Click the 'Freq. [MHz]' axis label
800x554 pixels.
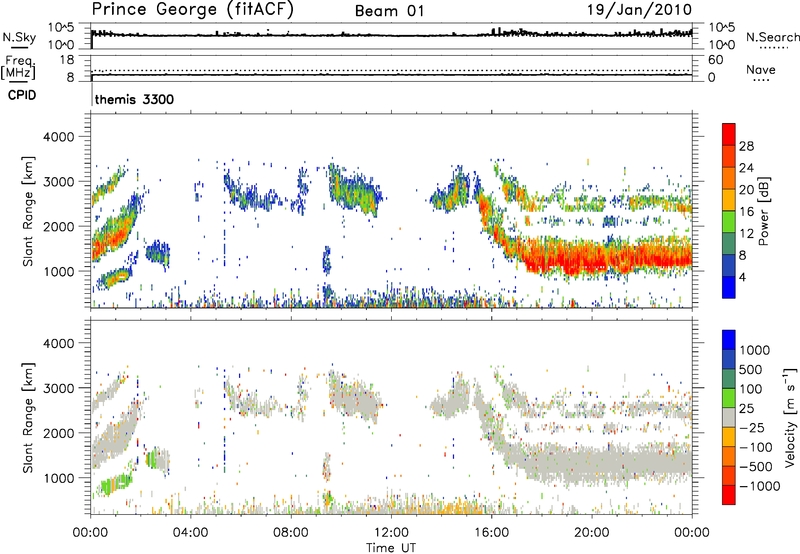tap(18, 67)
